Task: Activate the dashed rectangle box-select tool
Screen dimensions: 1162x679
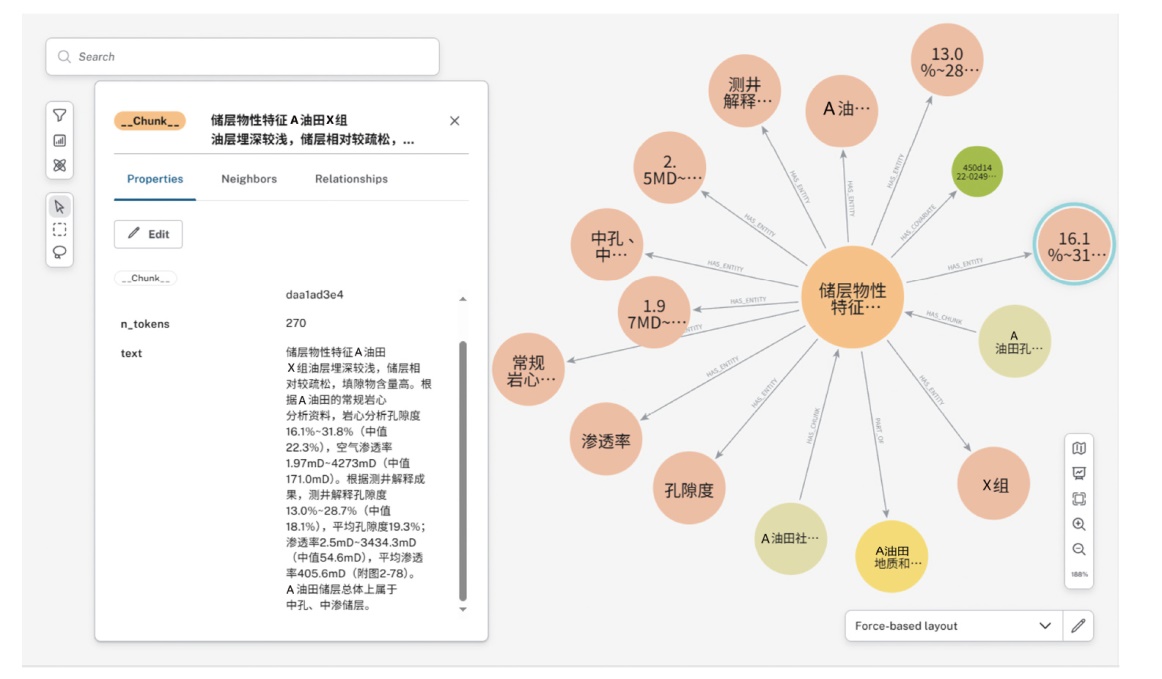Action: [x=60, y=229]
